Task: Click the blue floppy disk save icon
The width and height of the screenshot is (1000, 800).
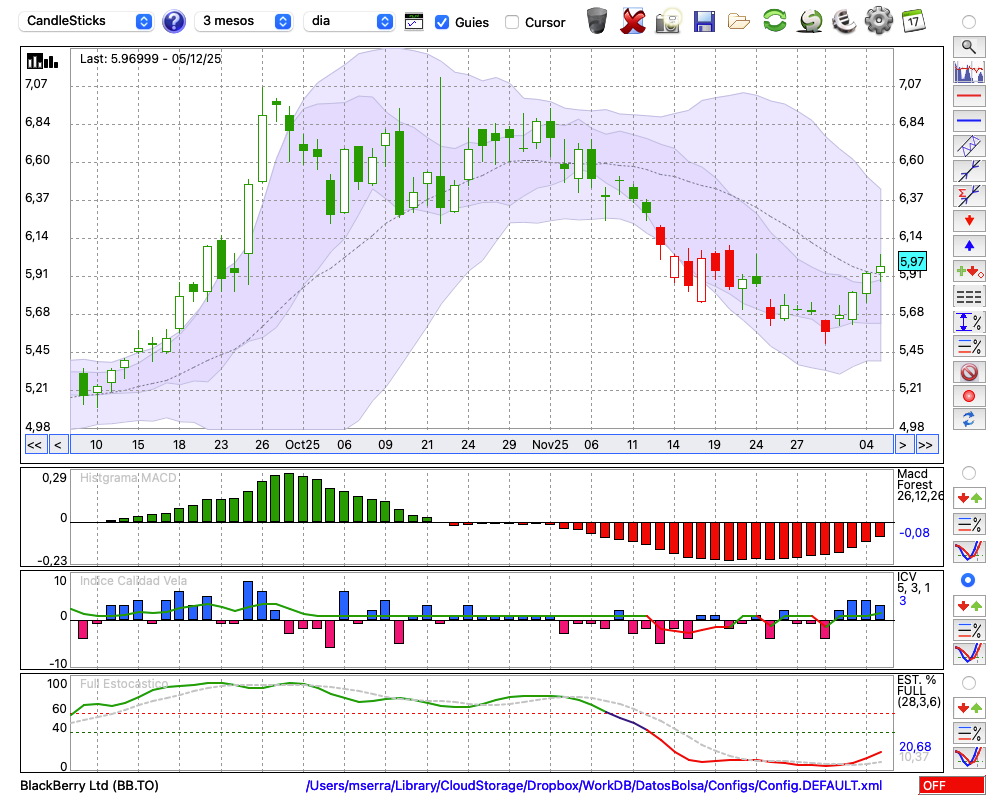Action: 704,21
